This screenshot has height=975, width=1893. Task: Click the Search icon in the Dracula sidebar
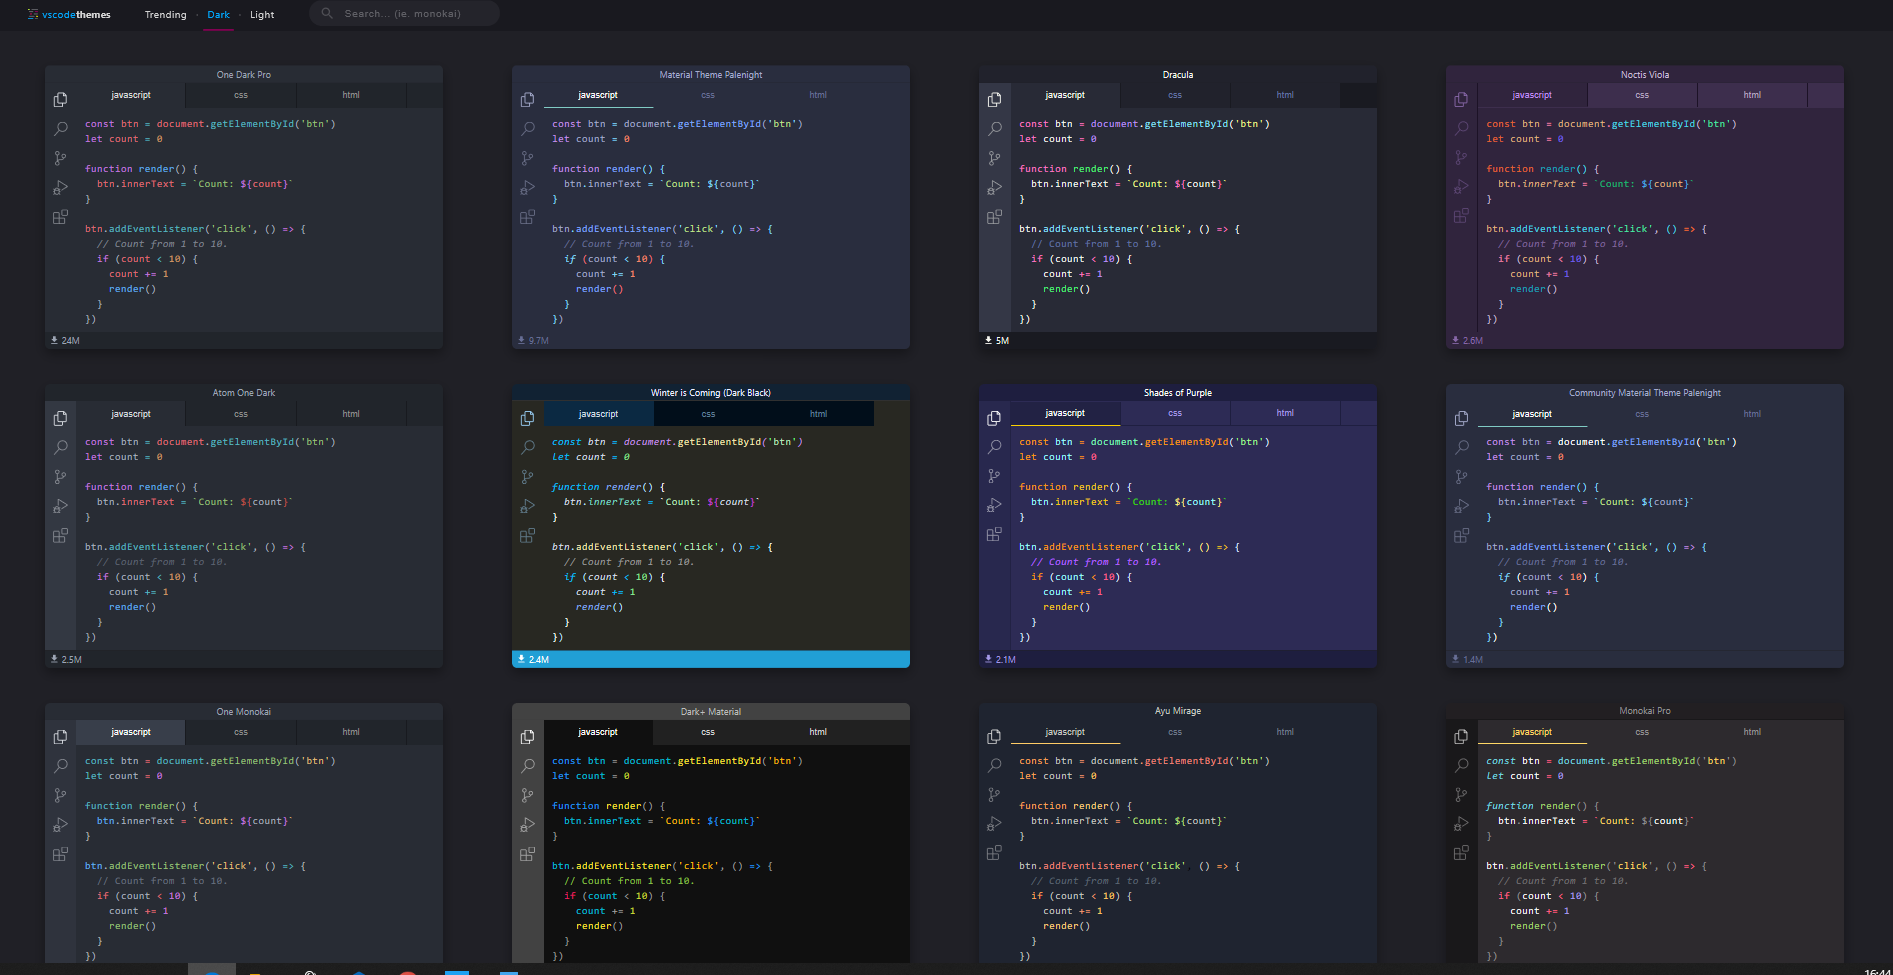tap(994, 128)
